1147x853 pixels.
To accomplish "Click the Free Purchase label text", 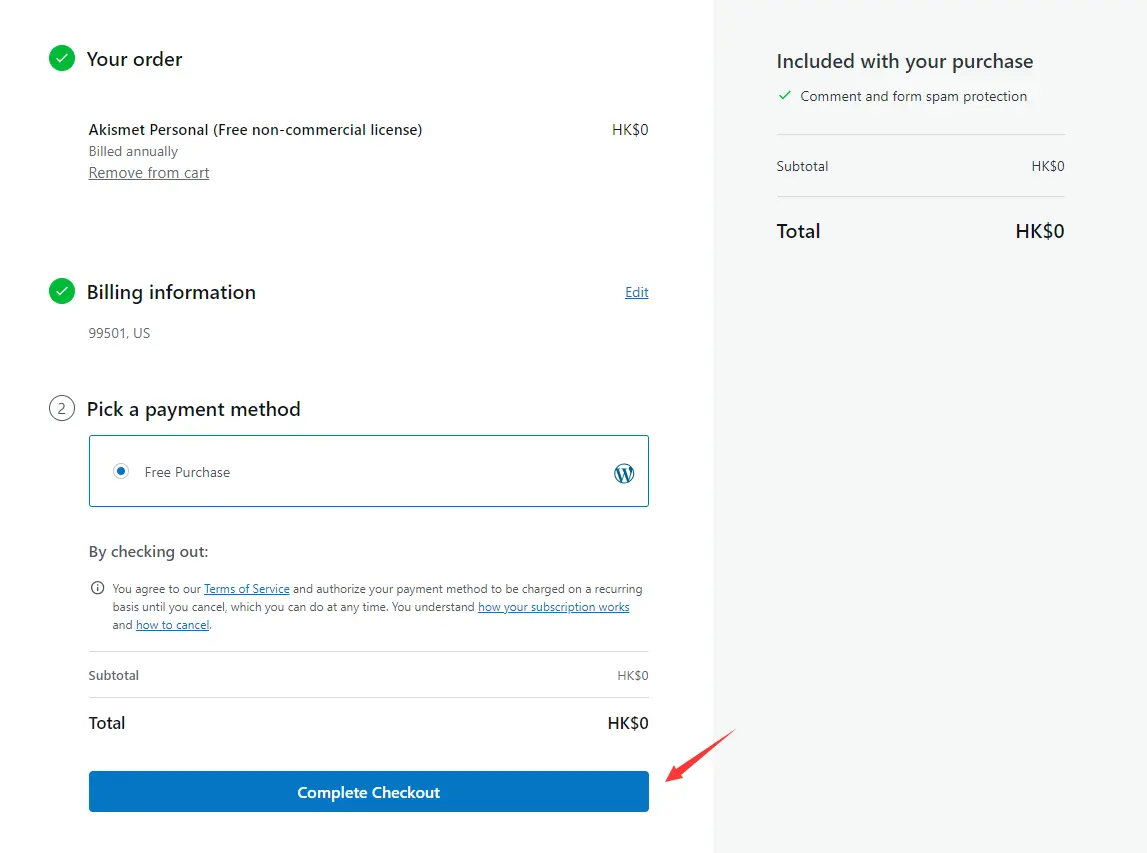I will (x=187, y=473).
